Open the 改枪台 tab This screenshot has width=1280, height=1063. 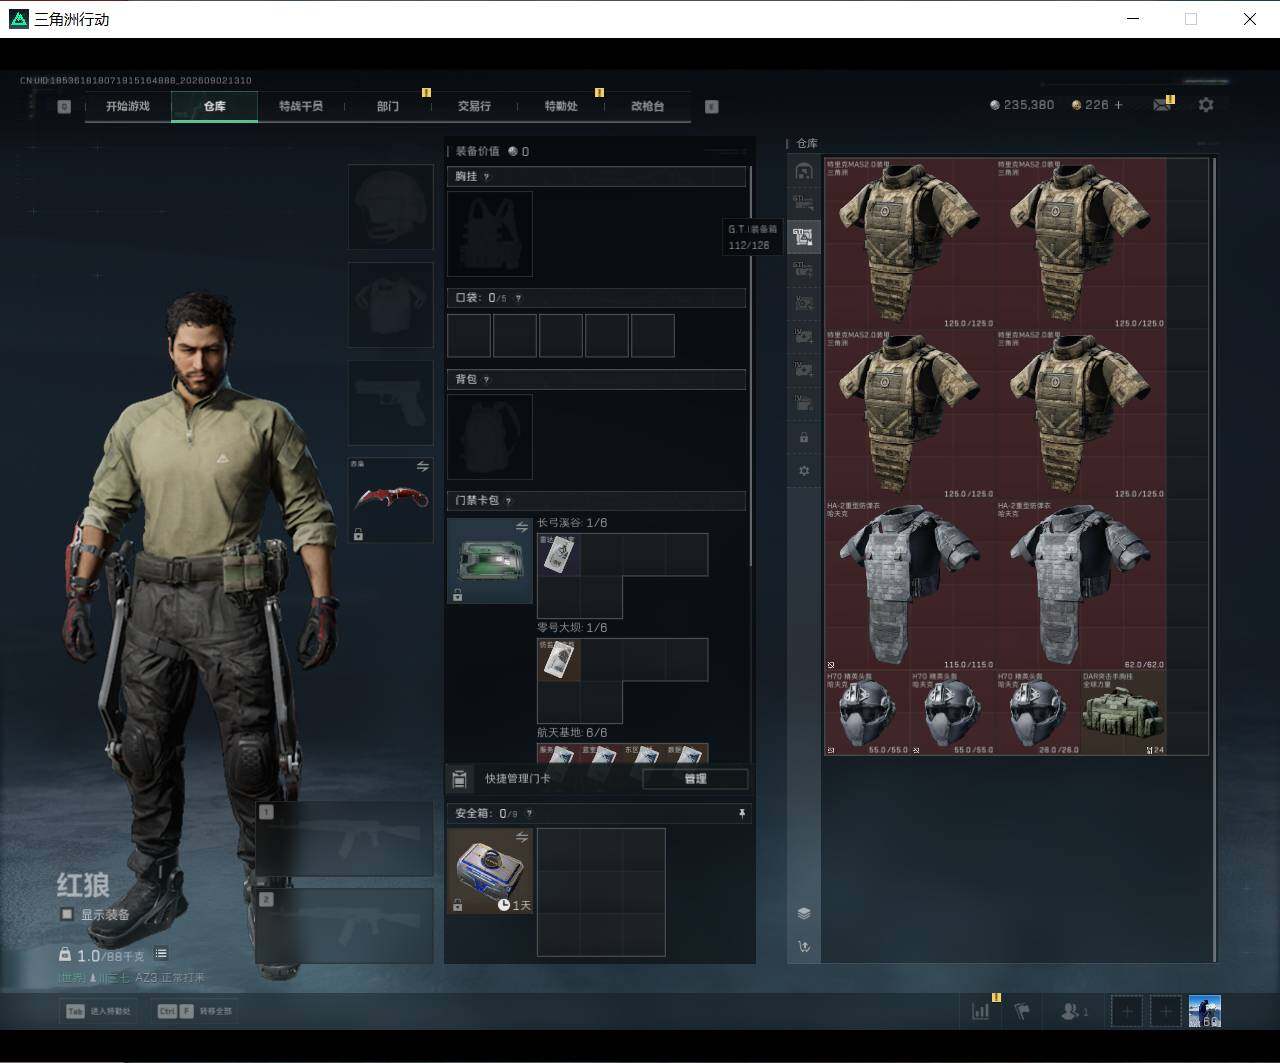647,106
